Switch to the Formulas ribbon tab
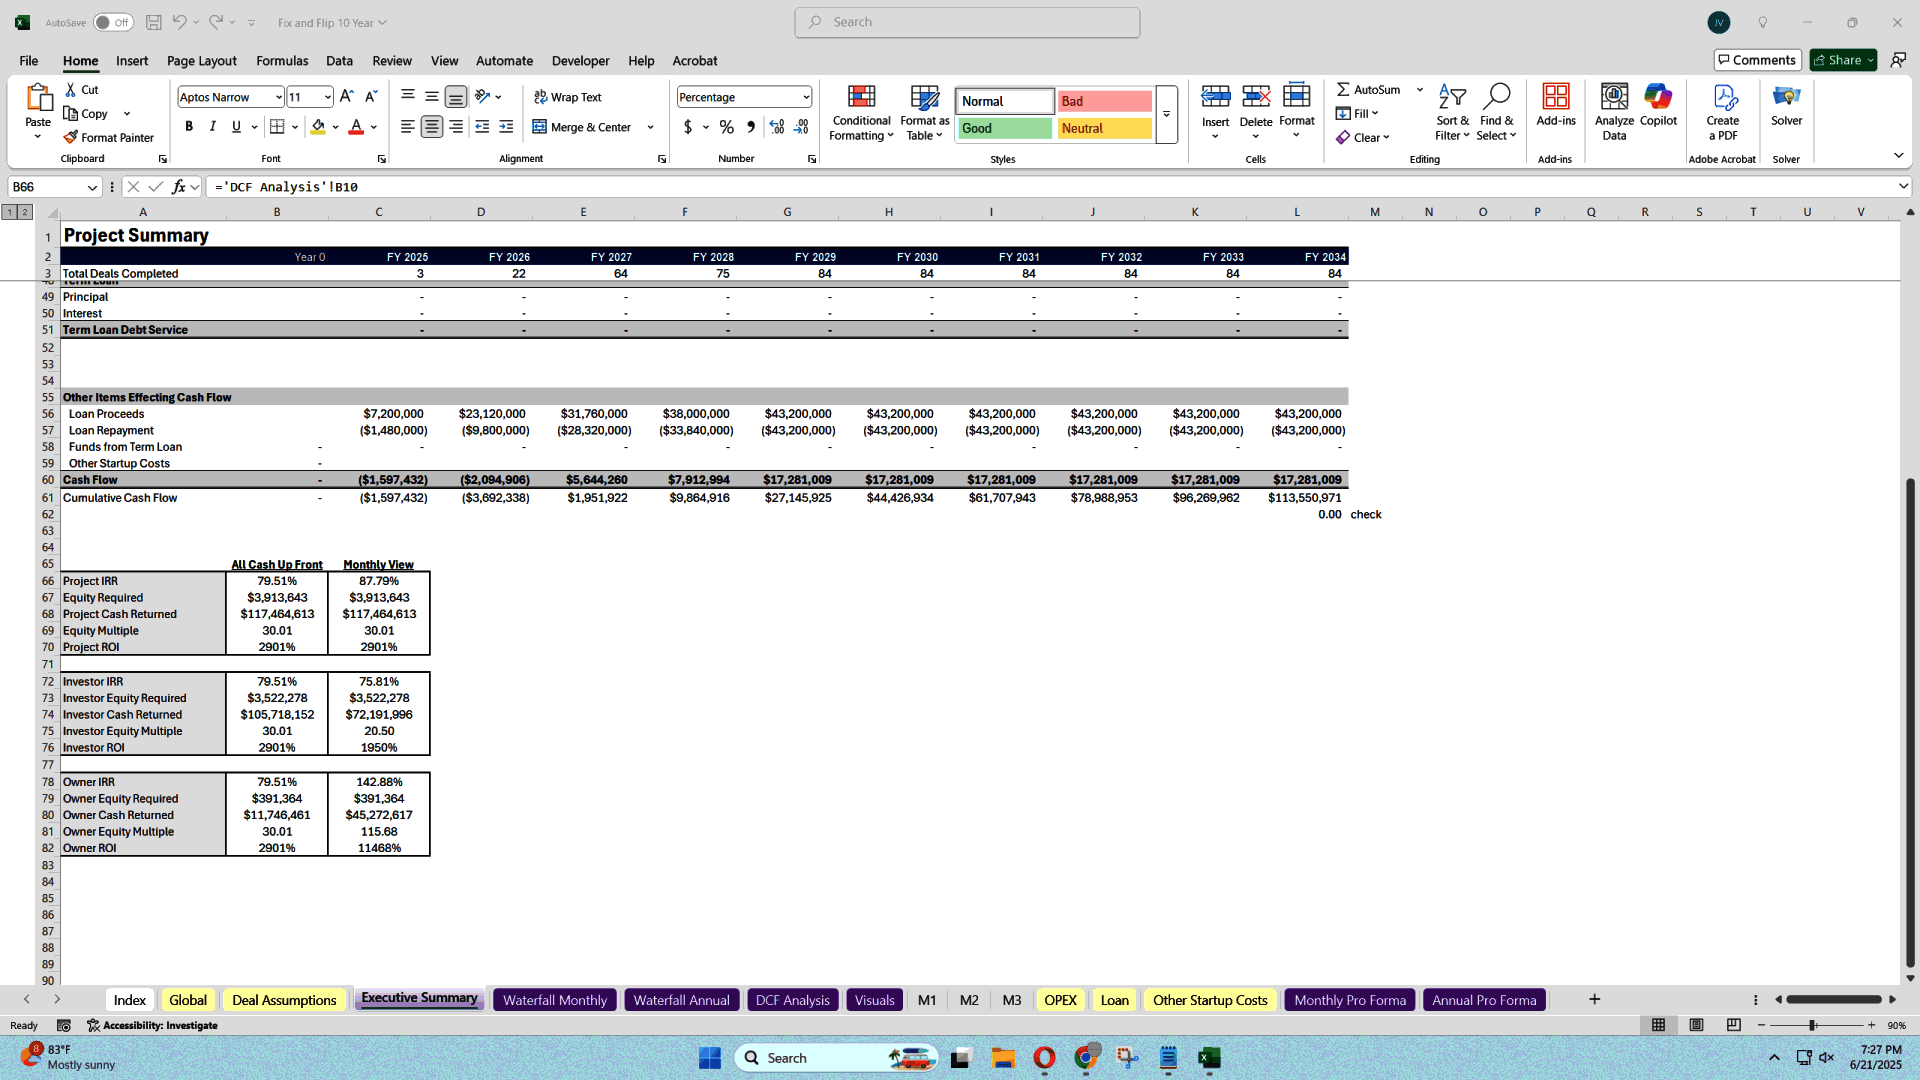The width and height of the screenshot is (1920, 1080). [282, 61]
